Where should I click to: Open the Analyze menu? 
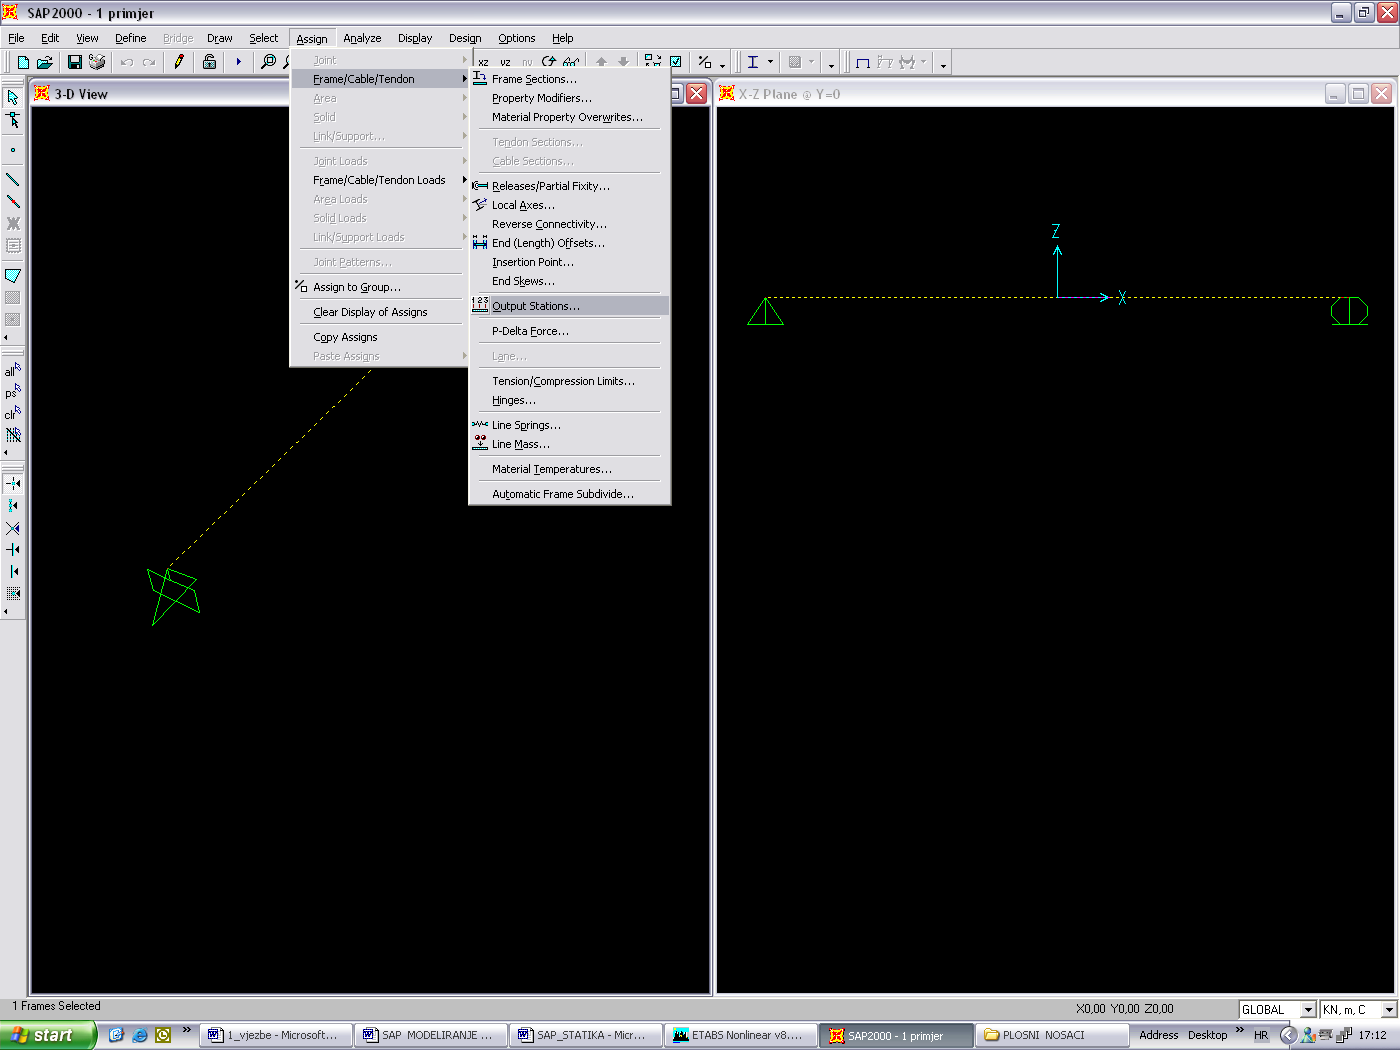[x=362, y=38]
